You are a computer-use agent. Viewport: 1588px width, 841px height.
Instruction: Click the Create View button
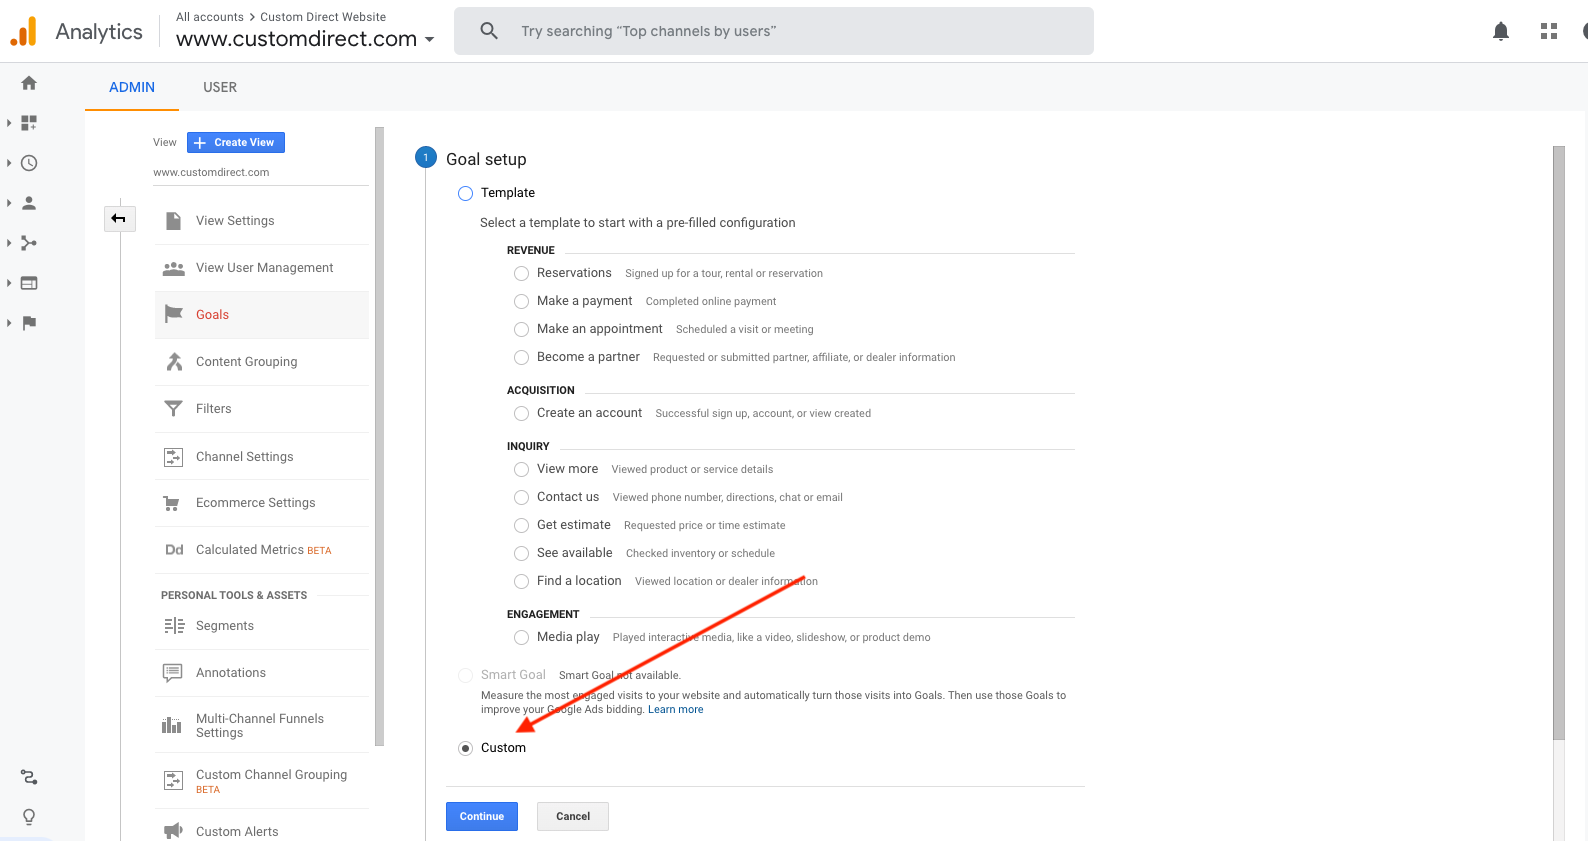pos(236,142)
